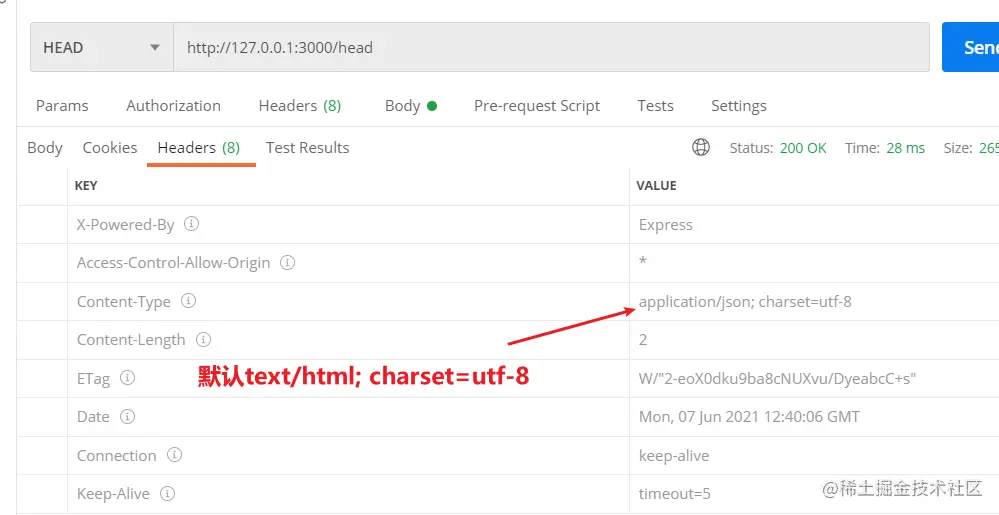The width and height of the screenshot is (999, 515).
Task: Click the Content-Type info icon
Action: click(188, 301)
